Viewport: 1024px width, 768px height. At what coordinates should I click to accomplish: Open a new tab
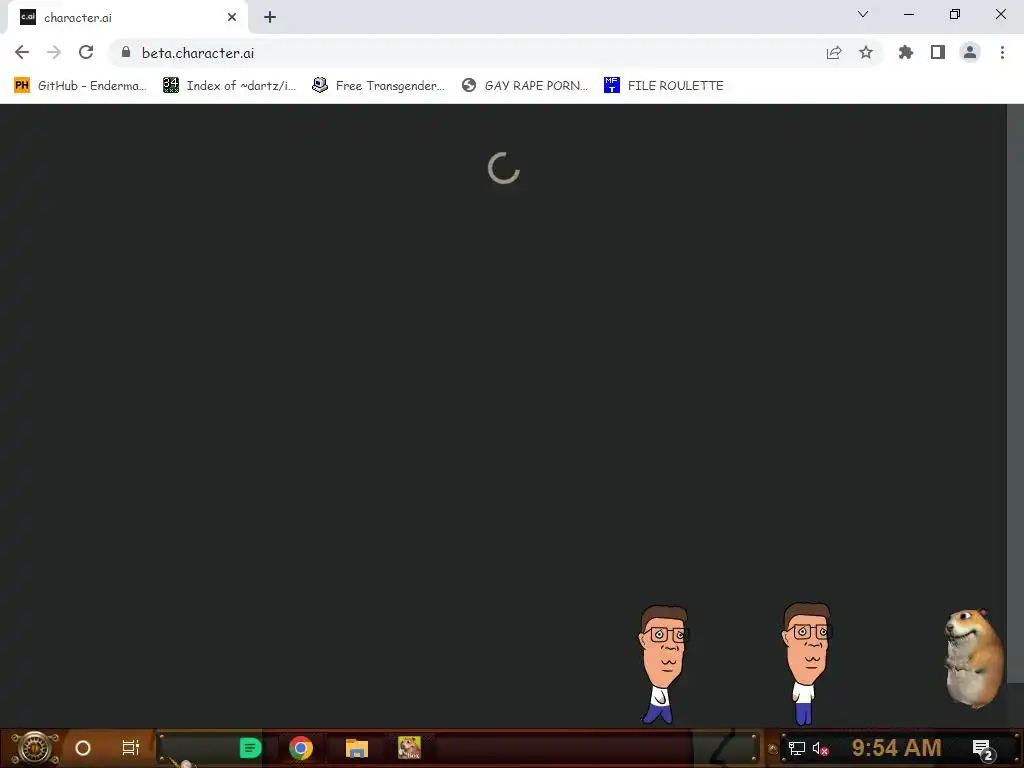coord(270,18)
